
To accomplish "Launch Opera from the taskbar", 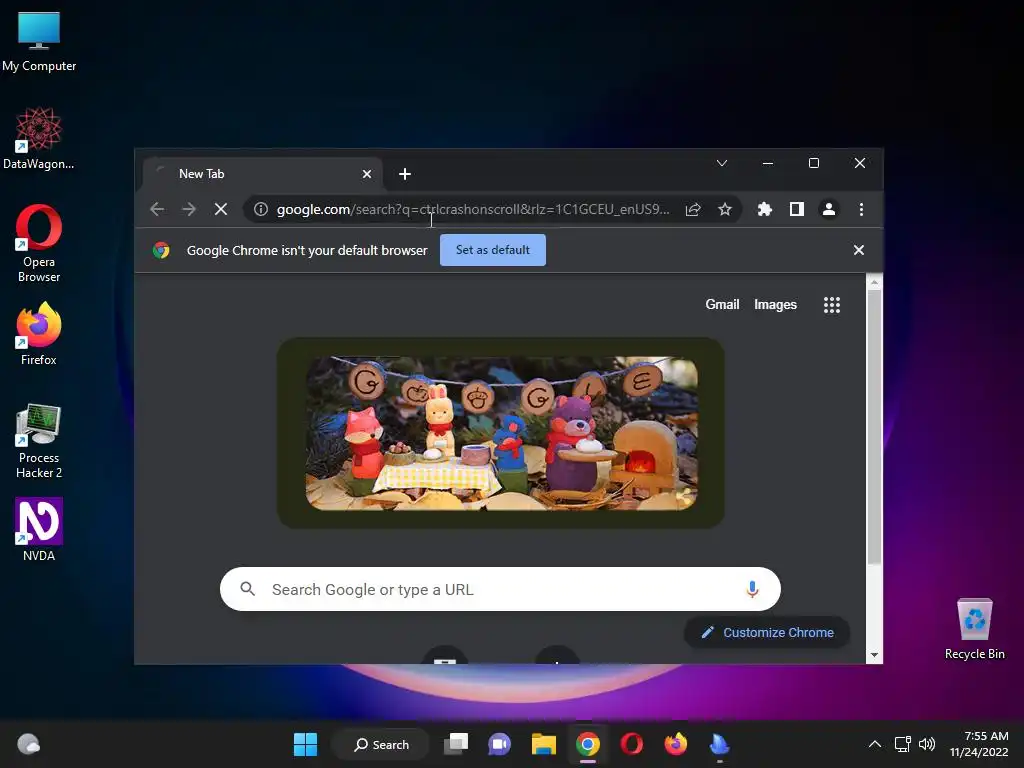I will [x=632, y=744].
